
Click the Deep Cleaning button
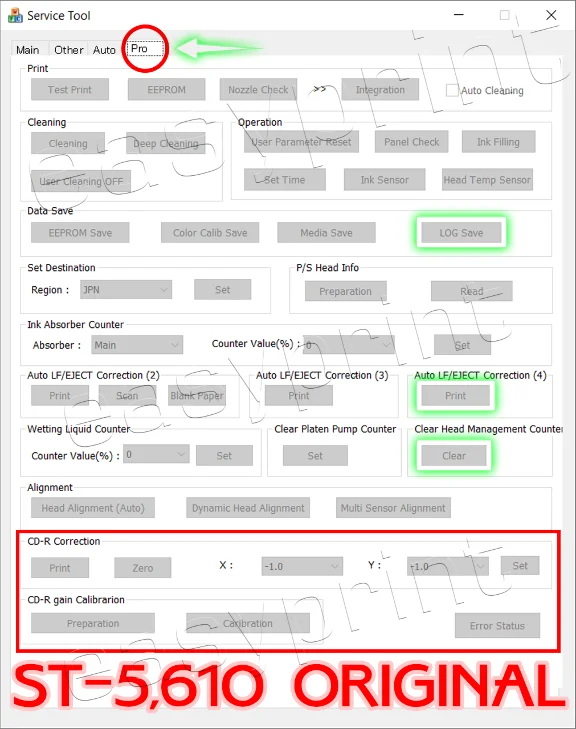[166, 143]
